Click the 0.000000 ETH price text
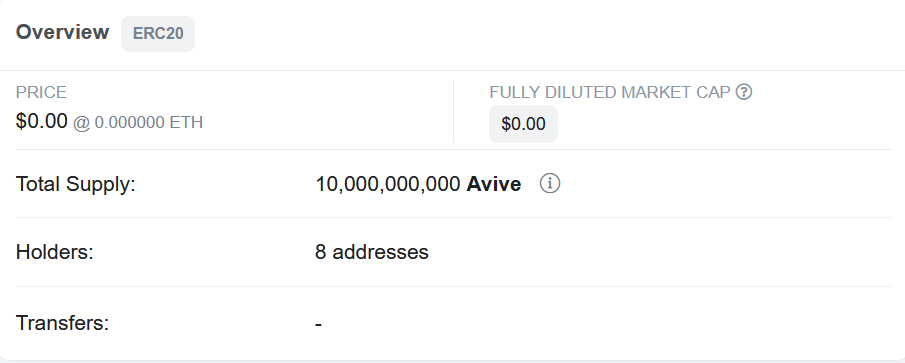The image size is (905, 363). click(x=149, y=122)
